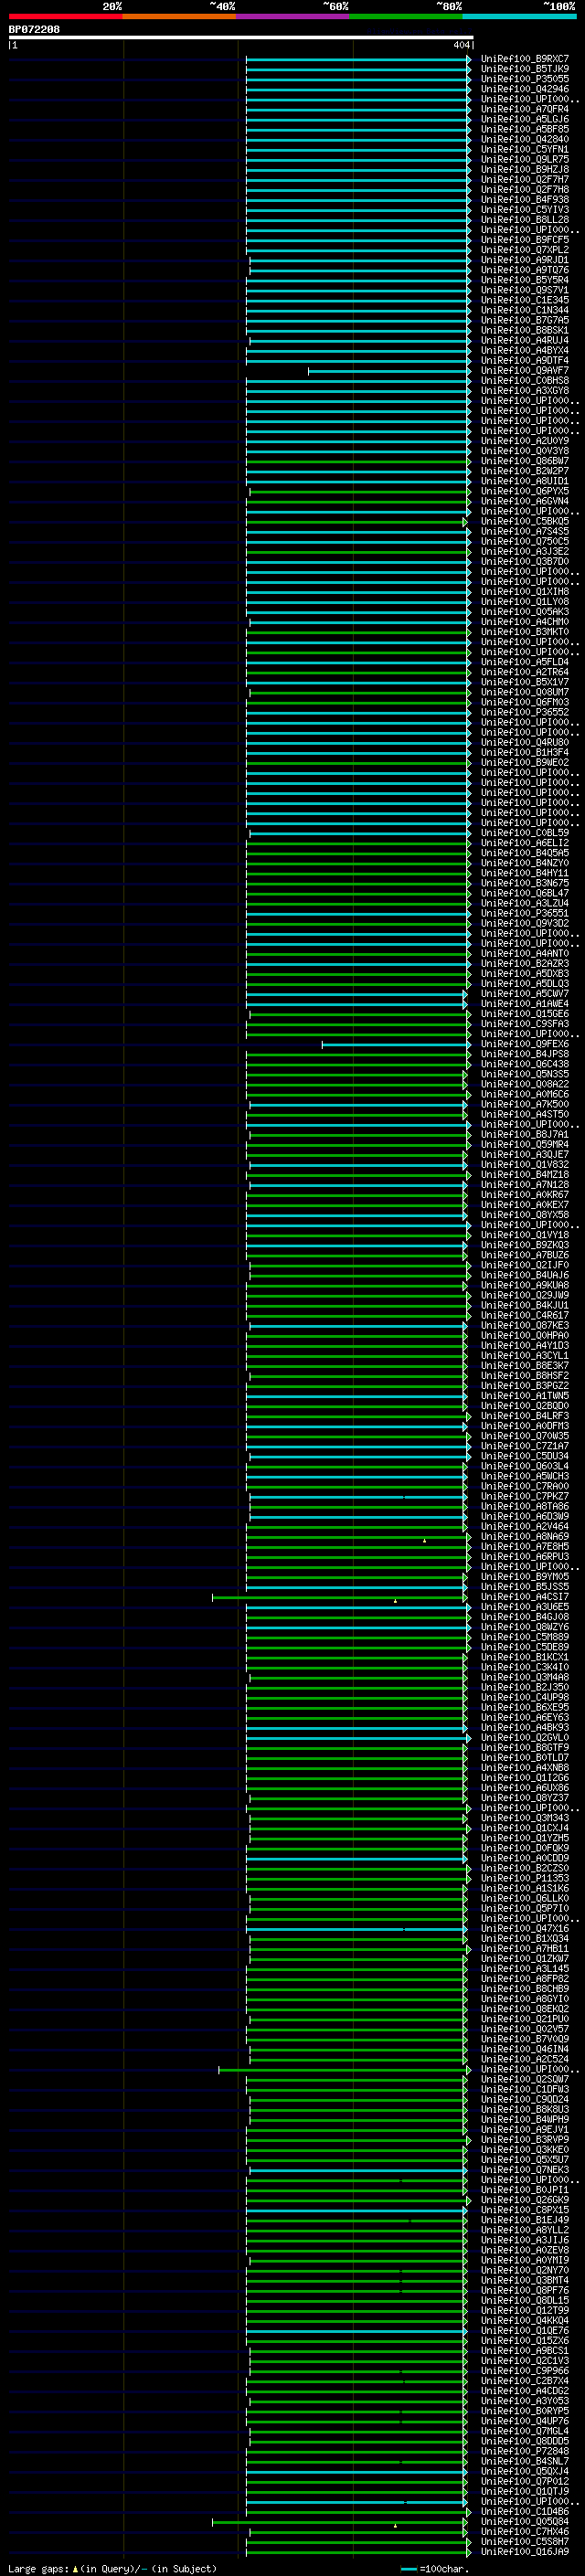Select the UniRef100_Q1V832 label

525,1165
